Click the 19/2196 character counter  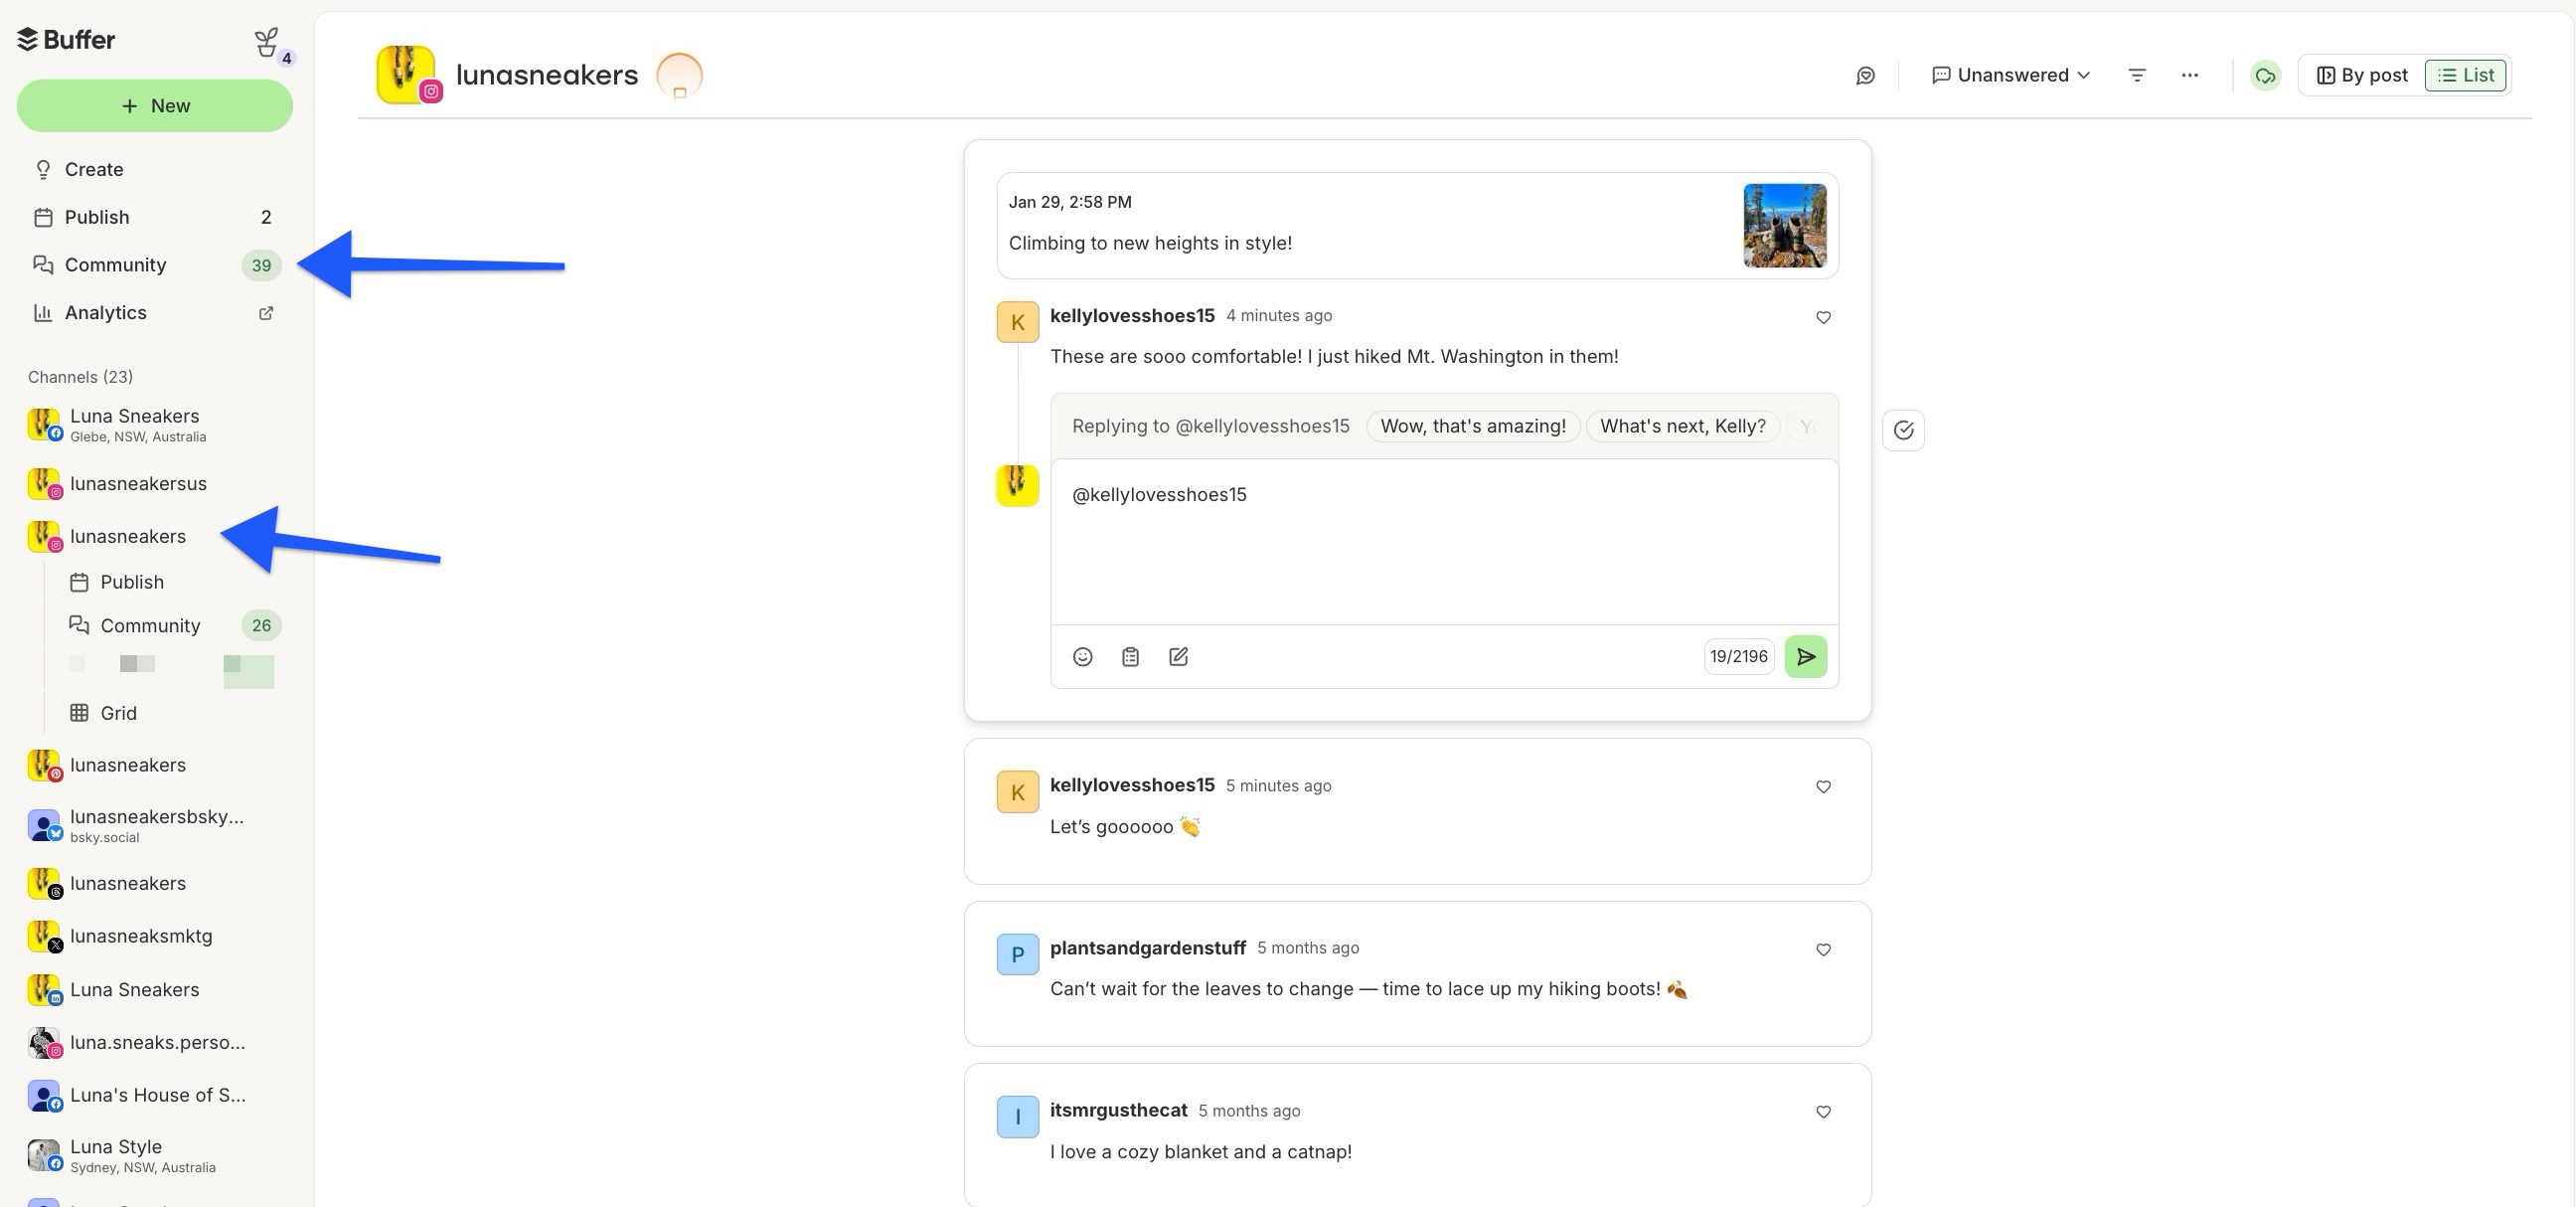1738,657
